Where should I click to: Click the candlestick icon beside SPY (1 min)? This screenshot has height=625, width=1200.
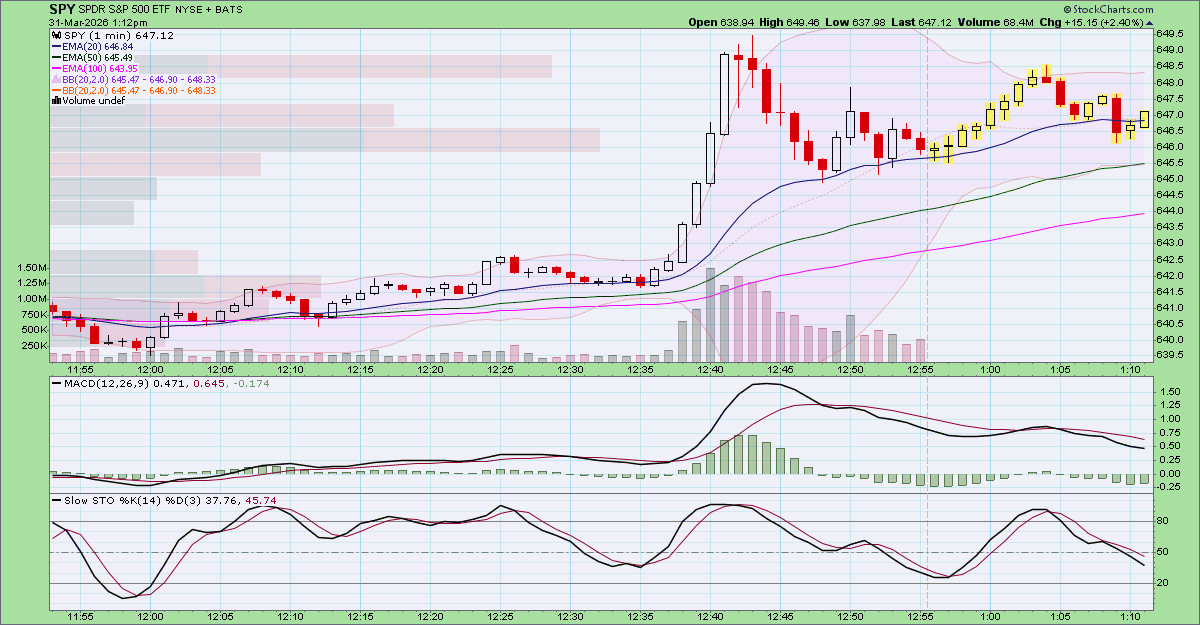pos(56,35)
